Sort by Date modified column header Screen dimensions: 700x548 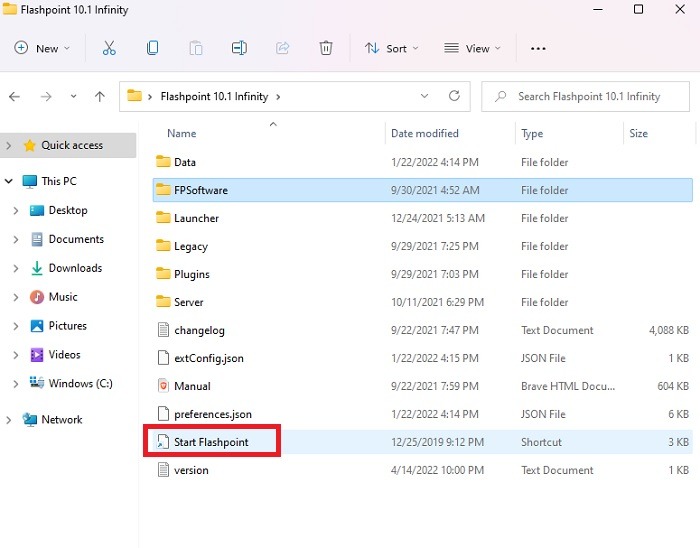425,133
